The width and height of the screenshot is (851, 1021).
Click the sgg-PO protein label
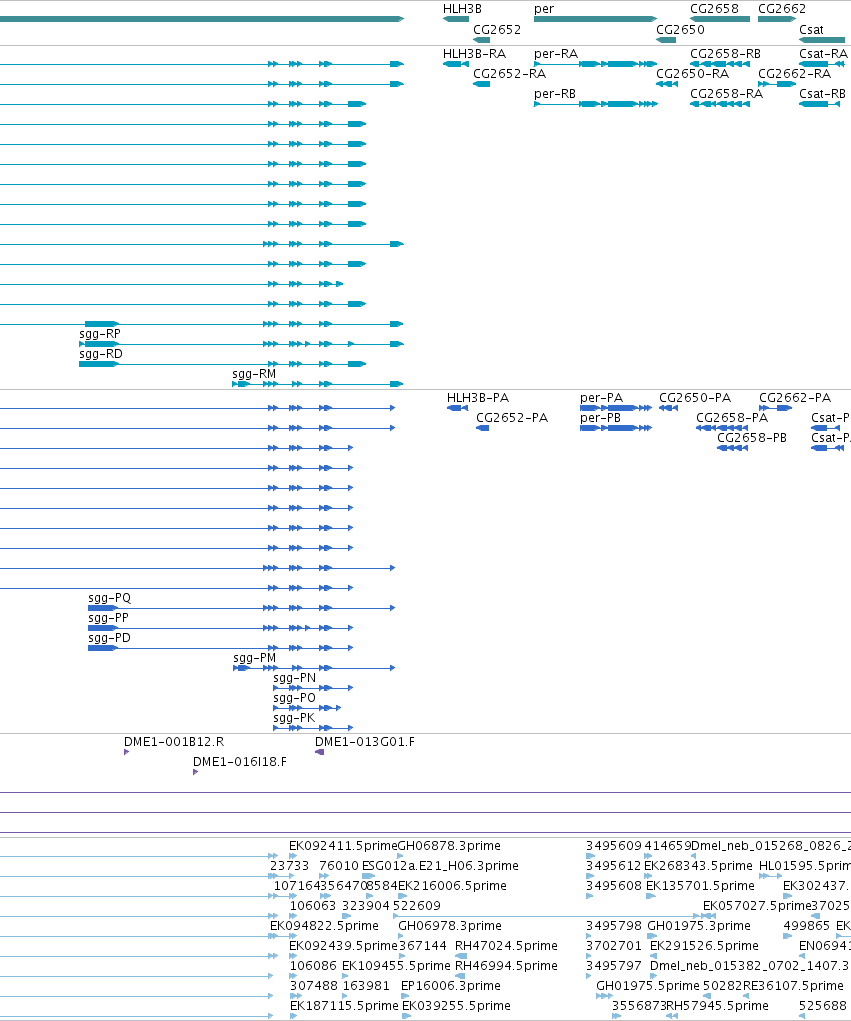click(x=294, y=699)
